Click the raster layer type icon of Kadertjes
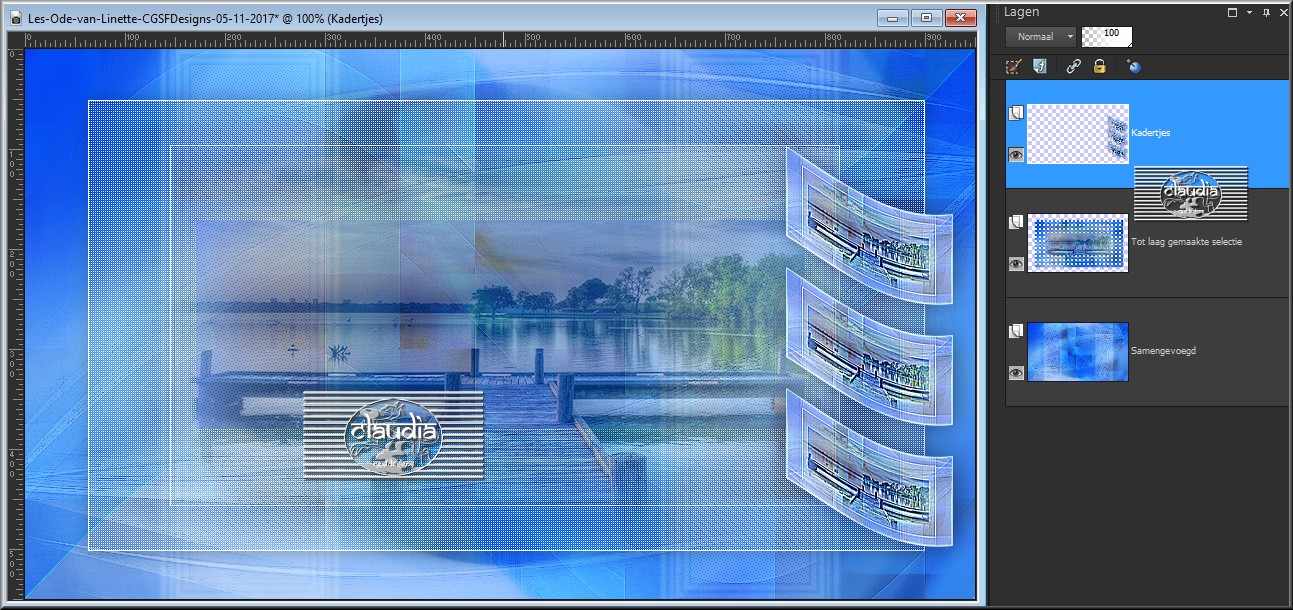 [x=1016, y=113]
